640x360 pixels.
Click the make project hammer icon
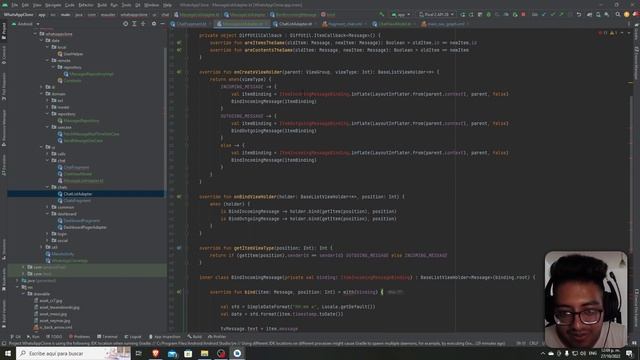click(x=382, y=14)
